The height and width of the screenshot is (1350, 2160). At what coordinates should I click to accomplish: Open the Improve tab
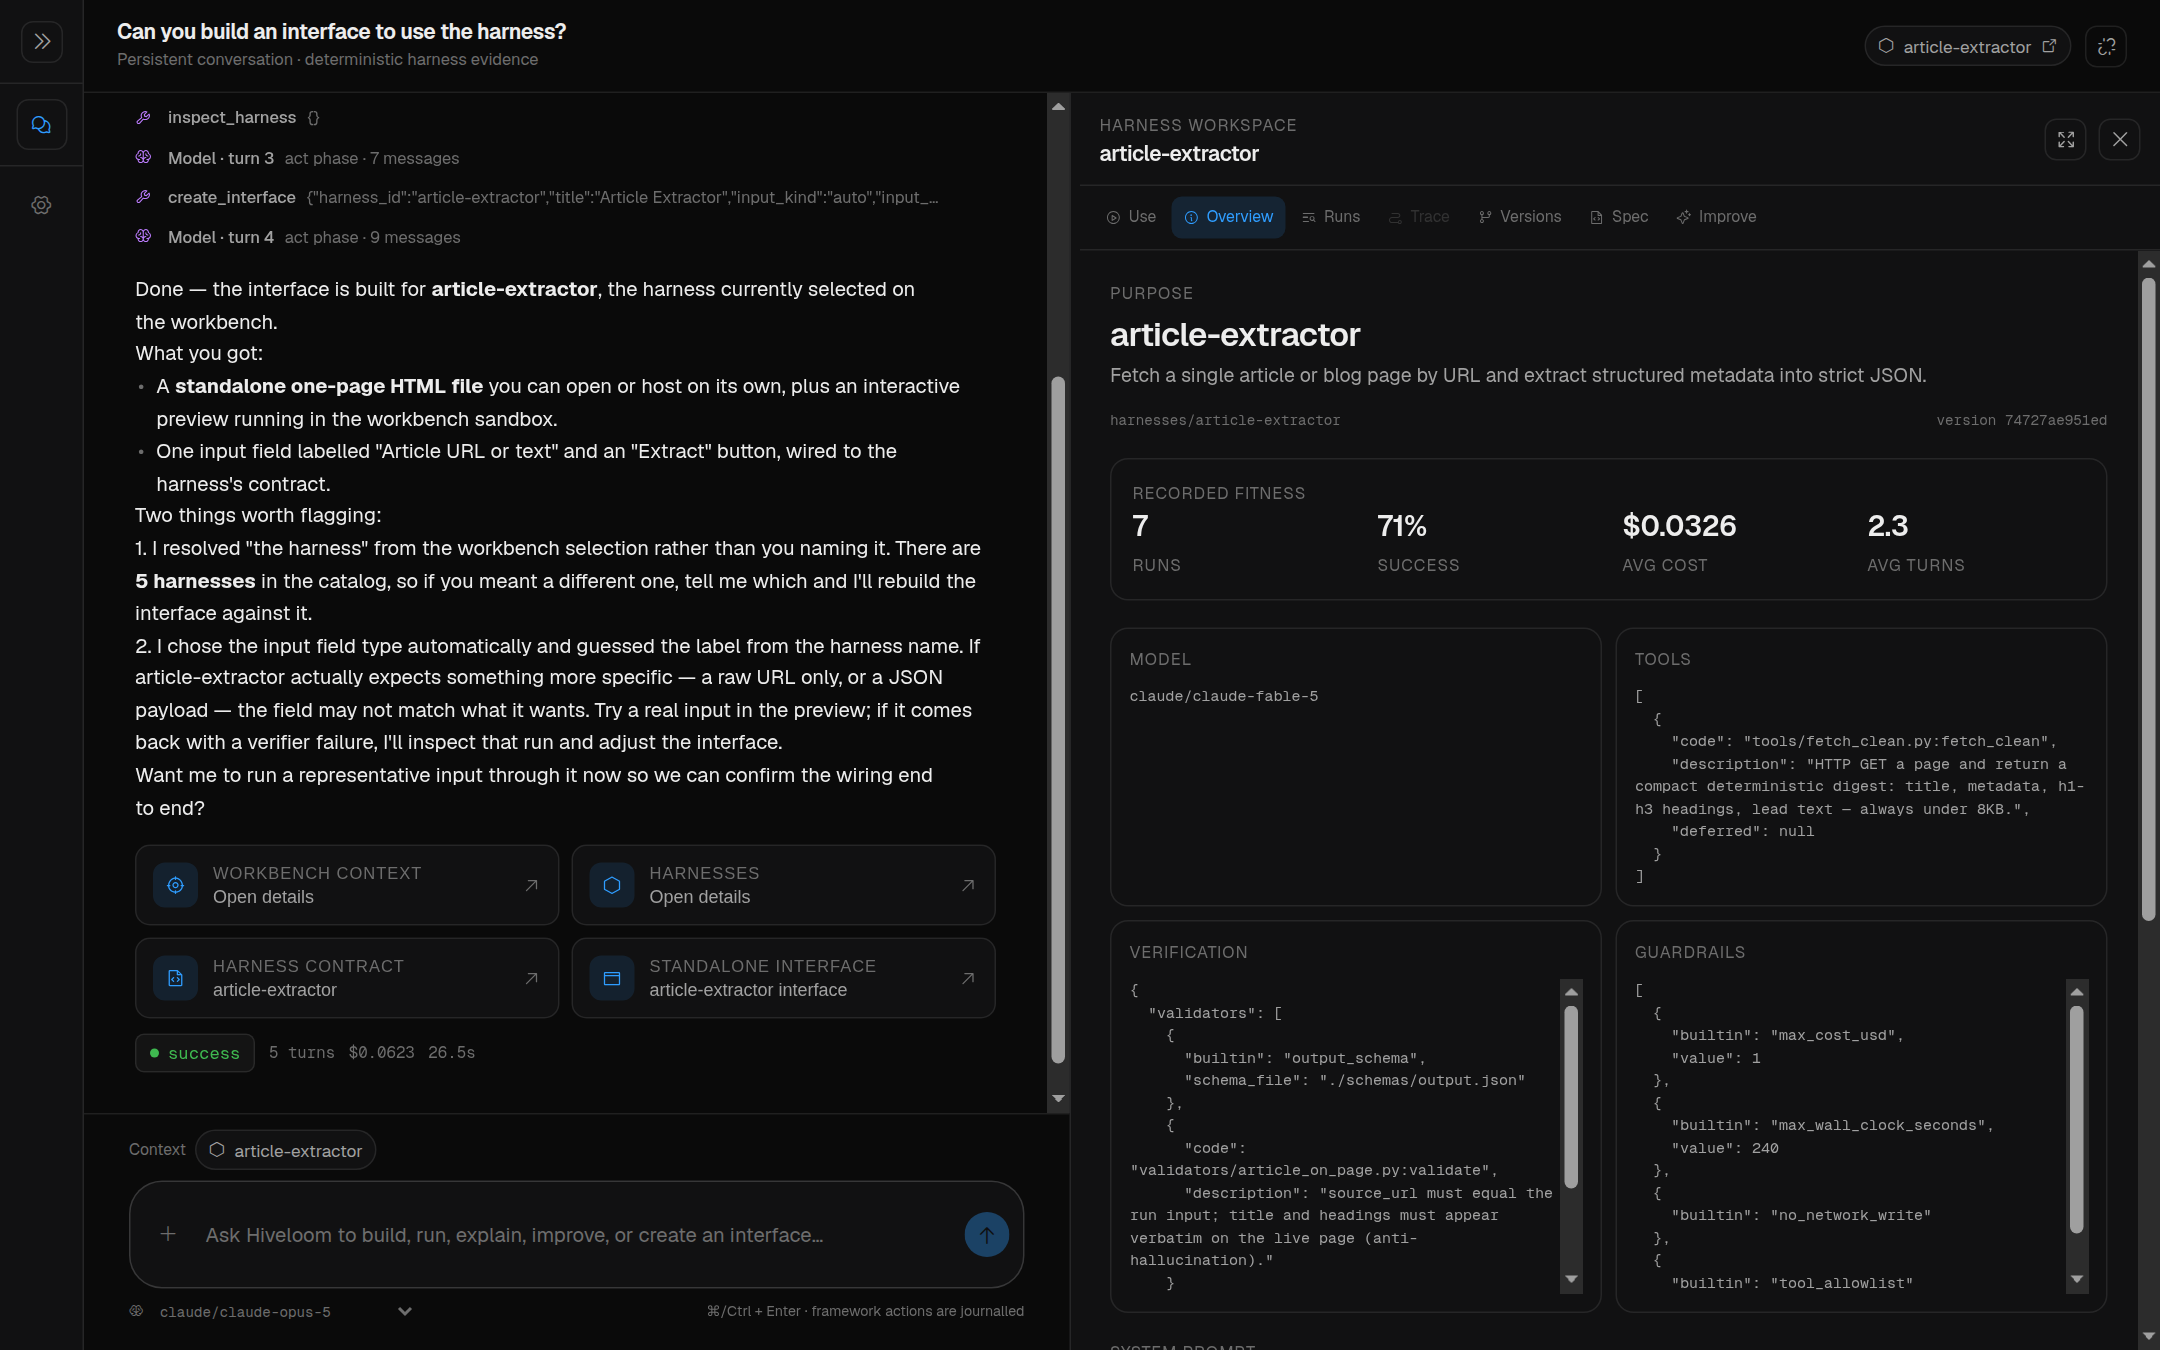1716,217
